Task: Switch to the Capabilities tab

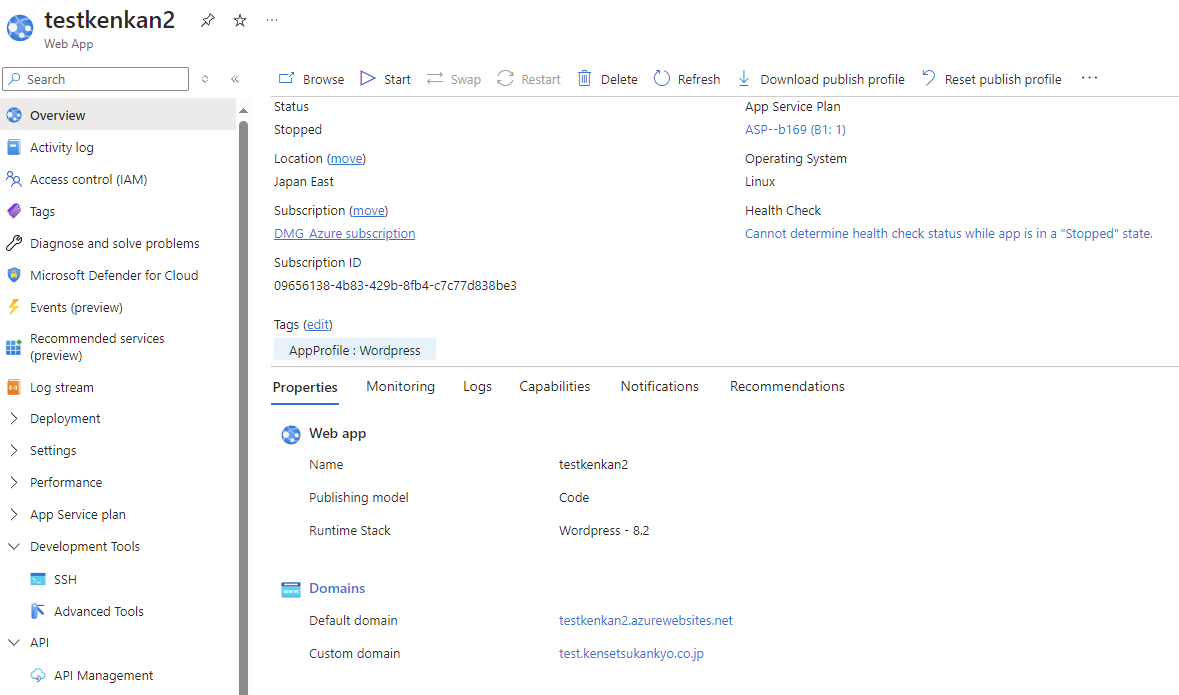Action: click(x=555, y=387)
